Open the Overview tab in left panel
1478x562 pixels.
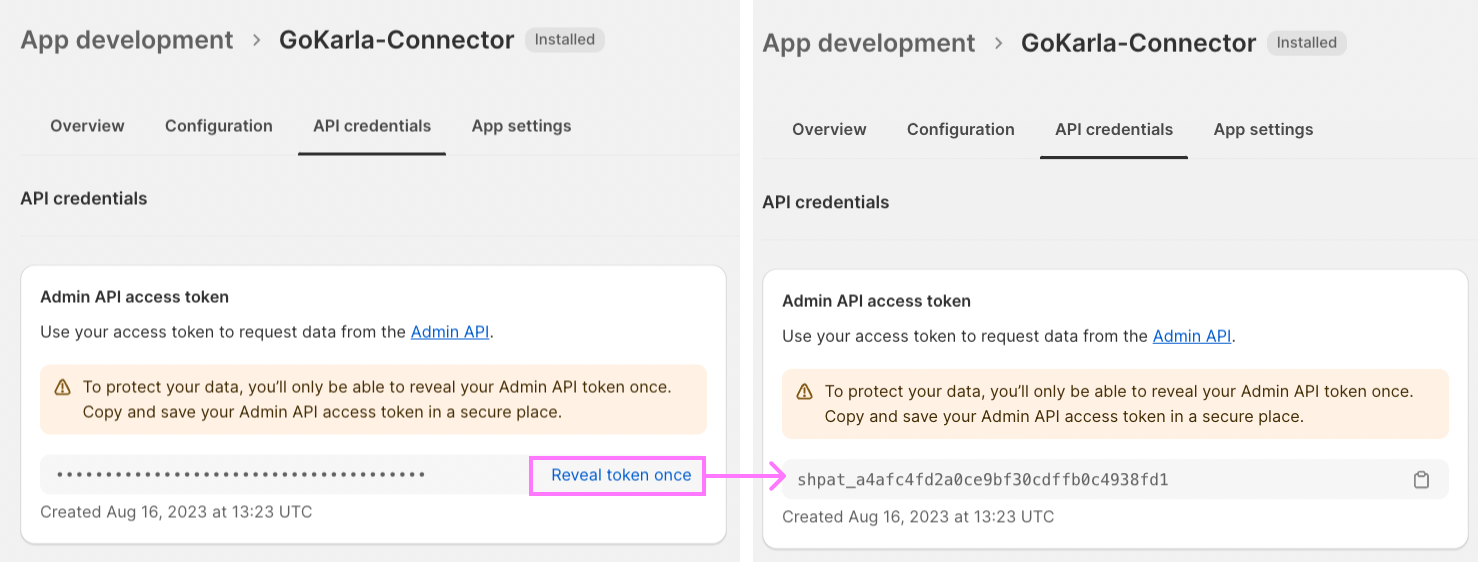pos(87,126)
